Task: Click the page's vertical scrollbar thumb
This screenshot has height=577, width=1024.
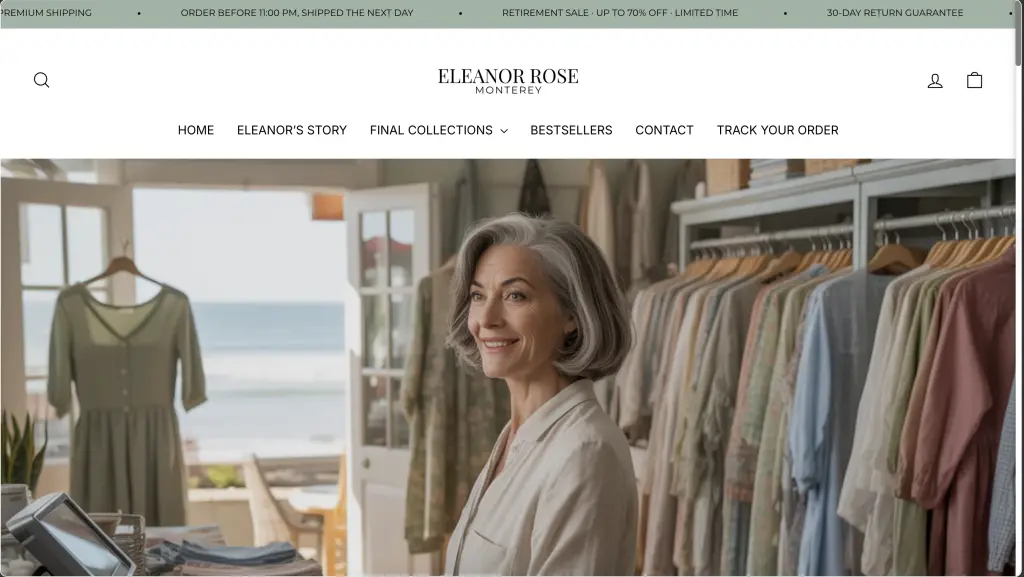Action: point(1019,33)
